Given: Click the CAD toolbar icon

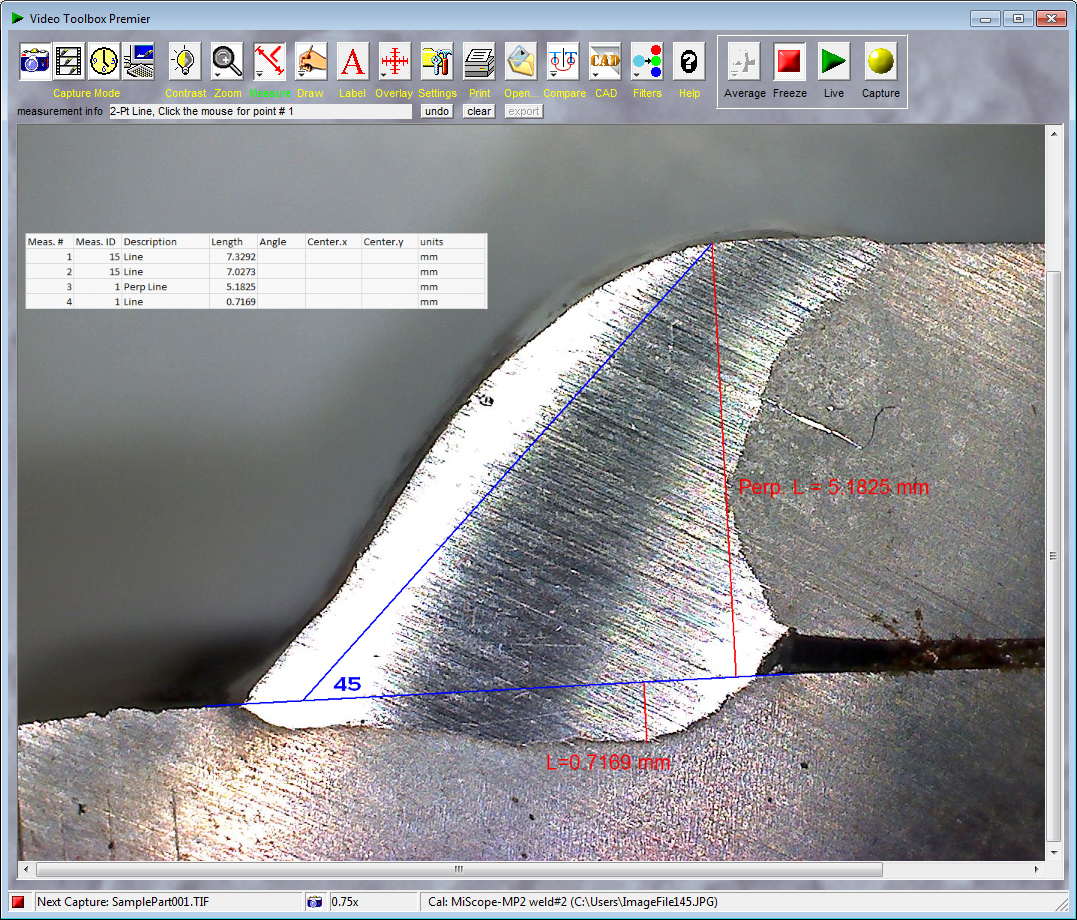Looking at the screenshot, I should click(605, 62).
